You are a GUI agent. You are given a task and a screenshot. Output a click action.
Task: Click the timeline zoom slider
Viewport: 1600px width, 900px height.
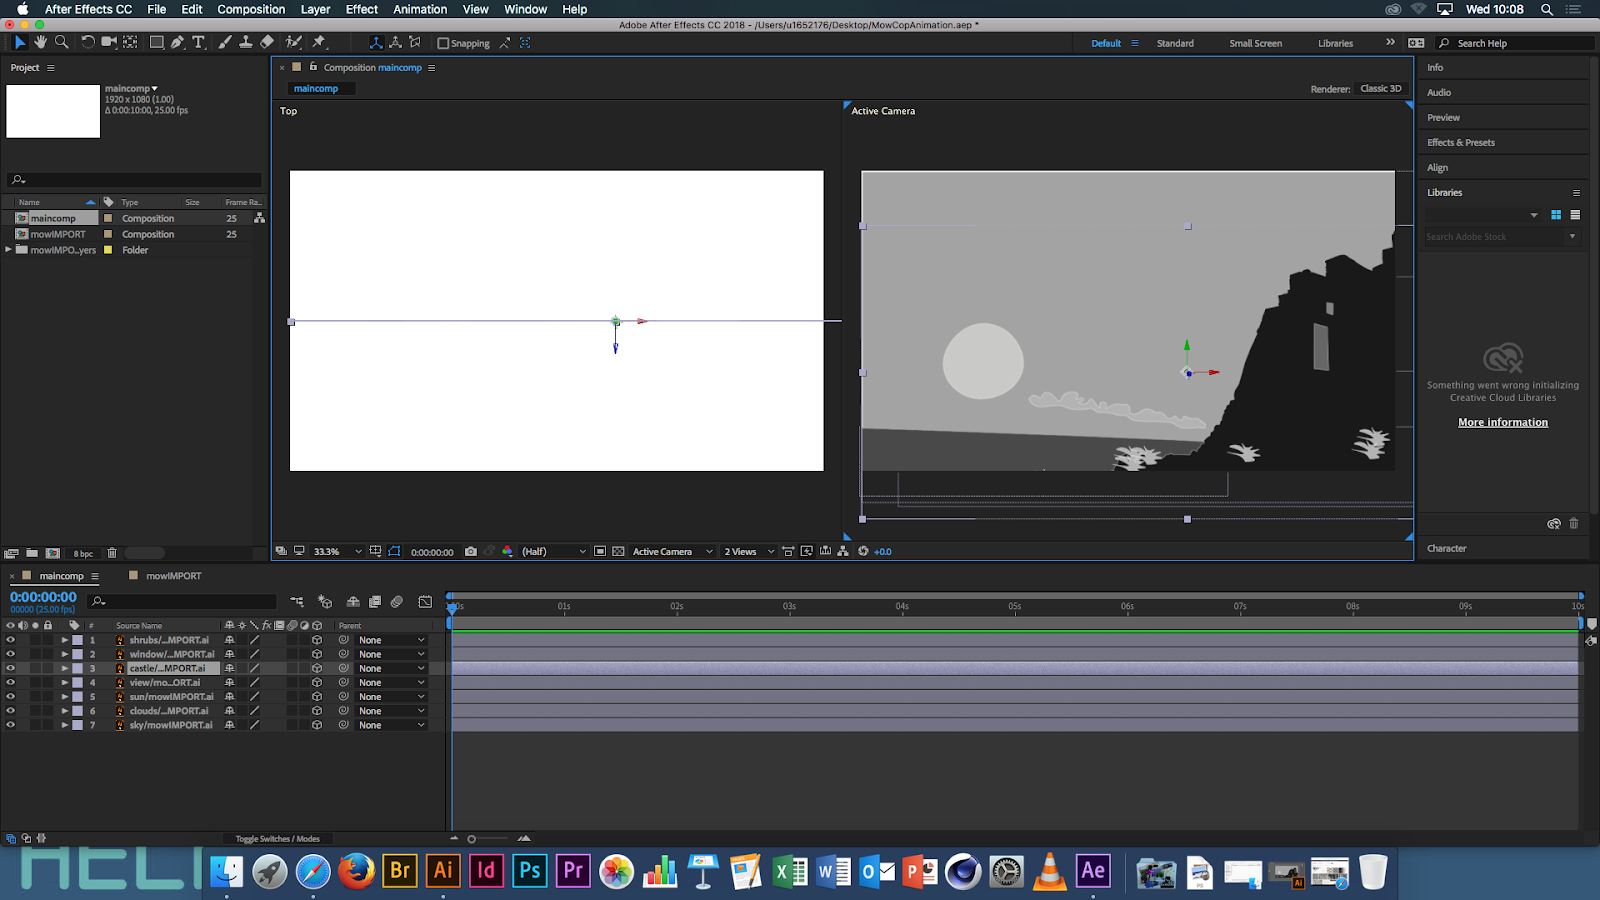pyautogui.click(x=488, y=839)
